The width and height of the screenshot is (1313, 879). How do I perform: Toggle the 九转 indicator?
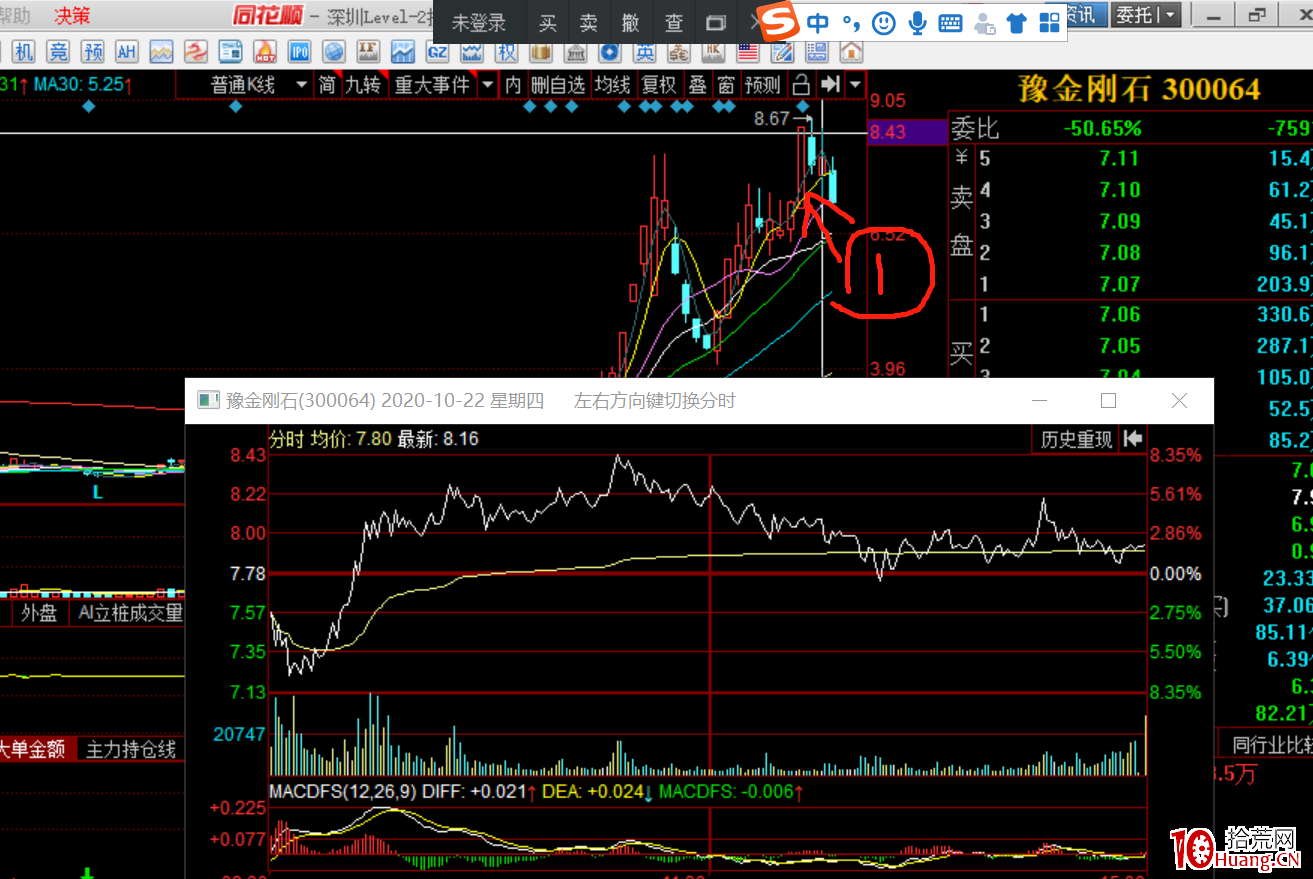[x=363, y=85]
